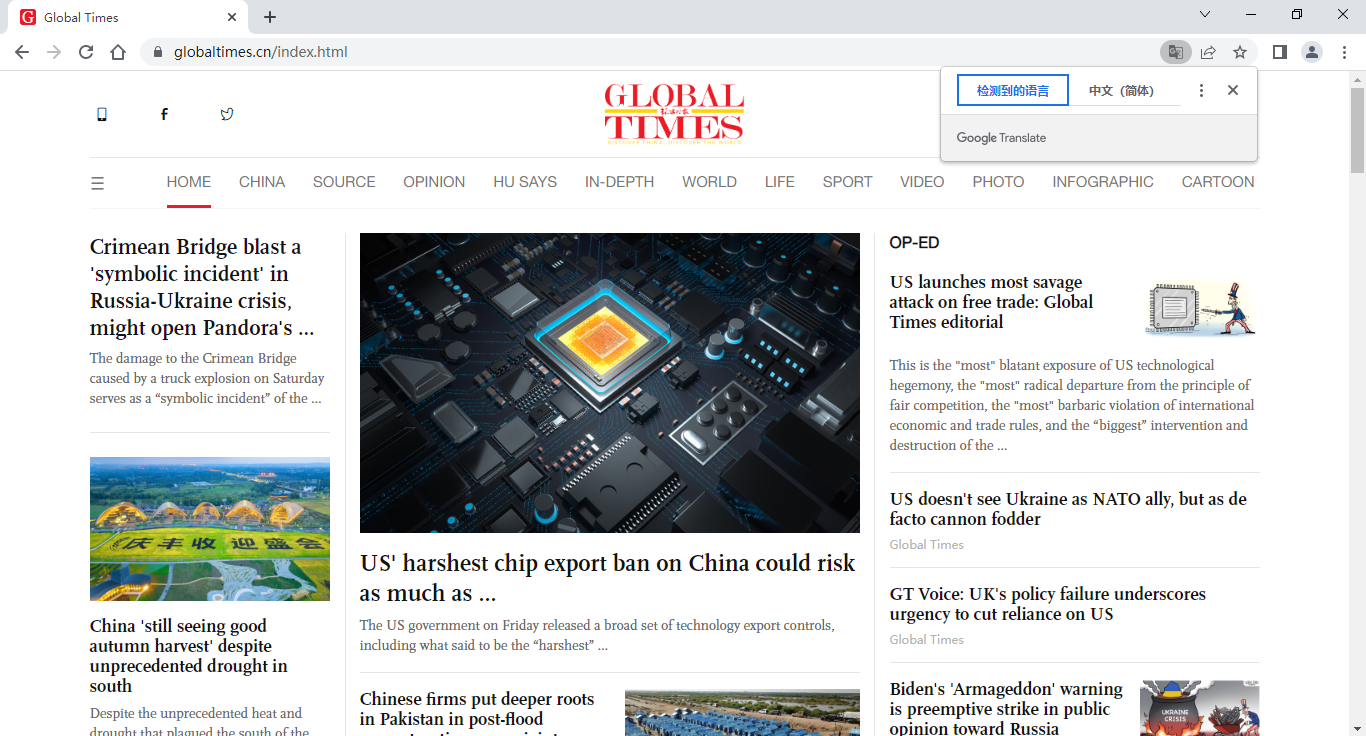Select the 检测到的语言 tab in translate popup
Screen dimensions: 1366x736
(1013, 90)
